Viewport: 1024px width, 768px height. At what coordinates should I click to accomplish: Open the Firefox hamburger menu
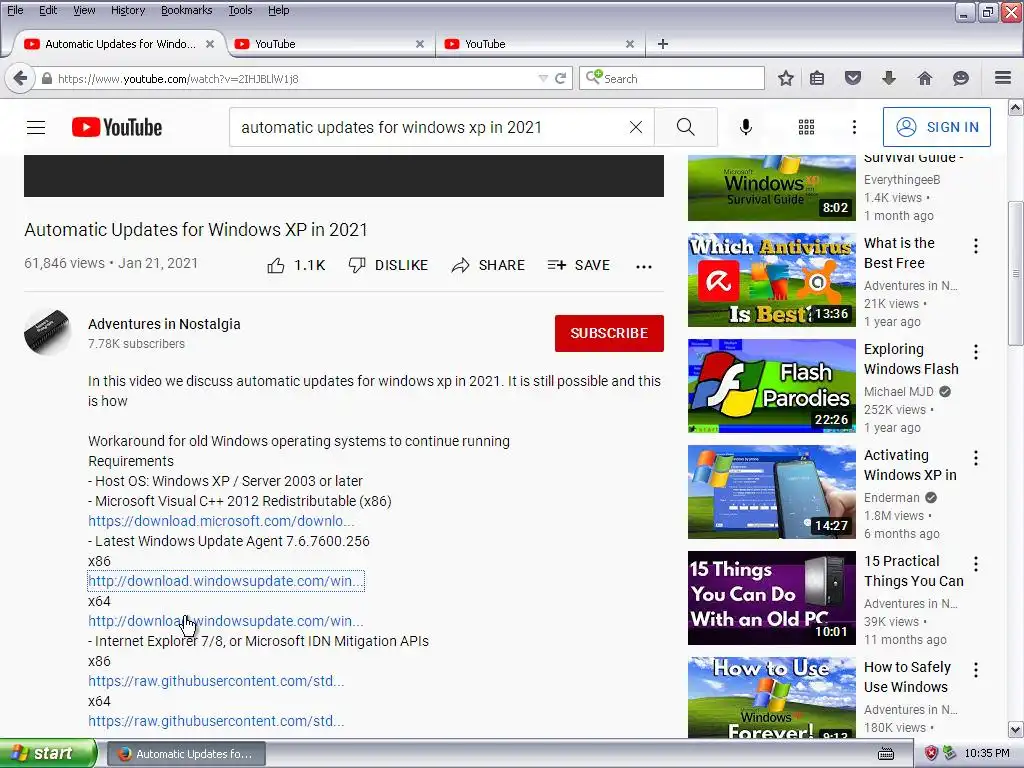pos(1003,78)
